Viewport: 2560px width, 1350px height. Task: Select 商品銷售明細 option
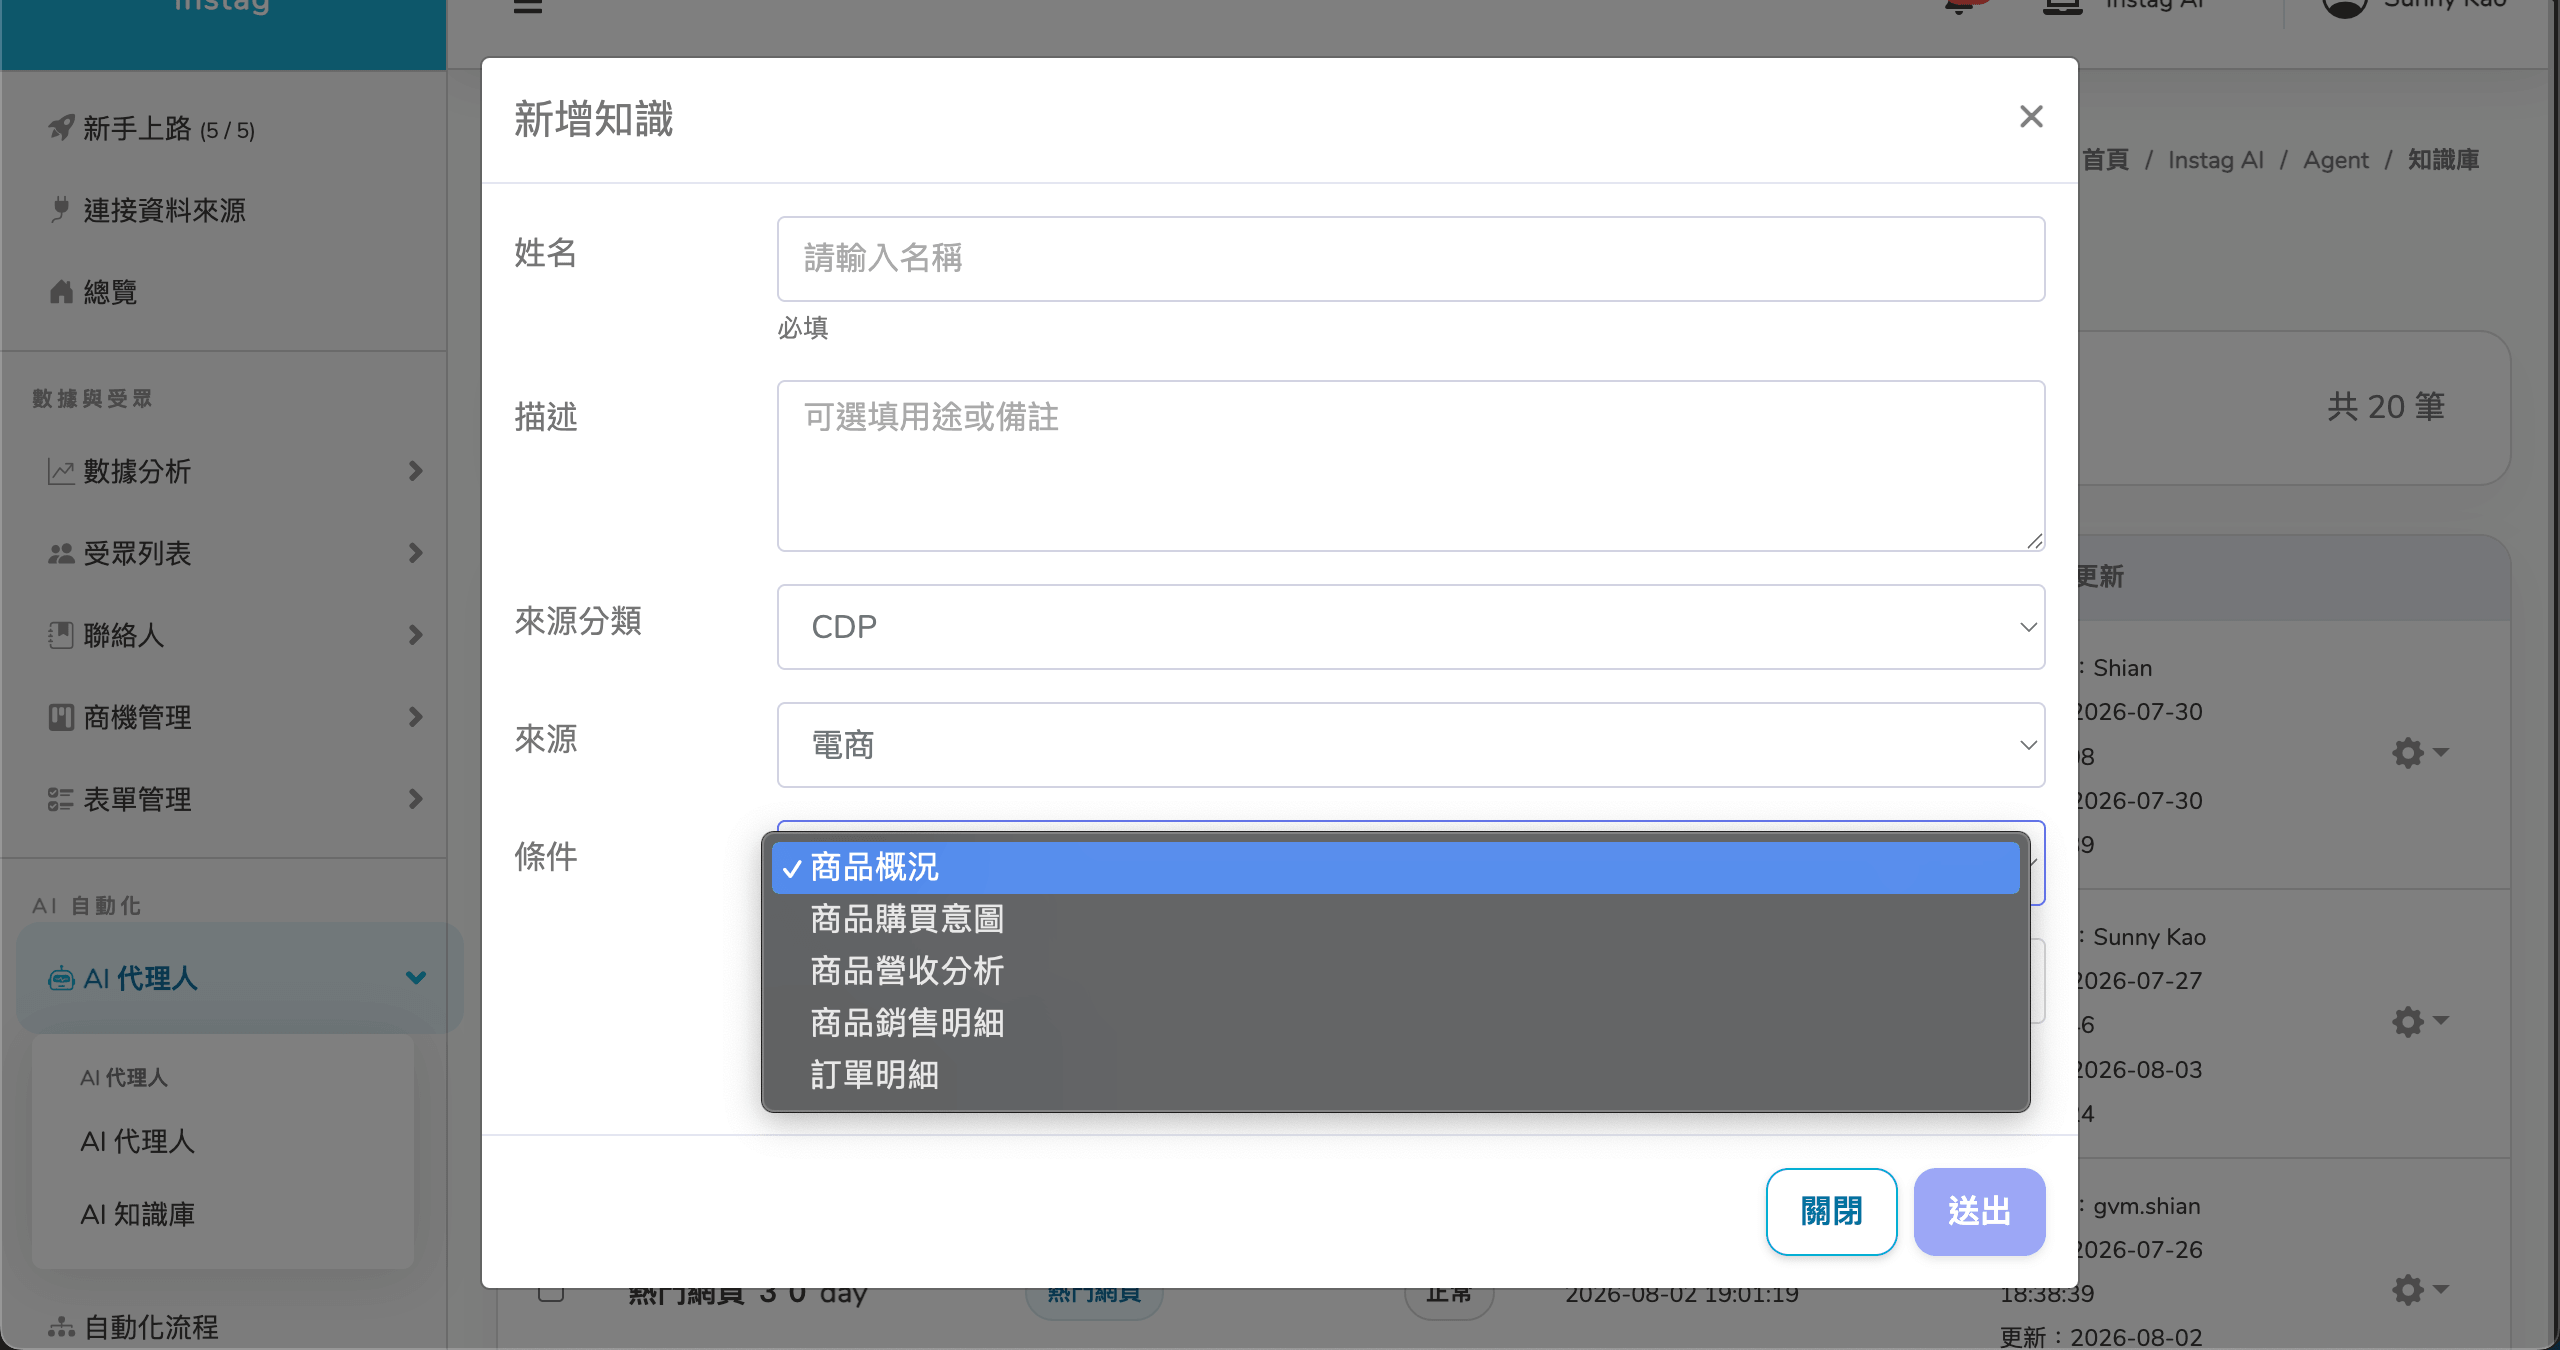[x=1395, y=1023]
